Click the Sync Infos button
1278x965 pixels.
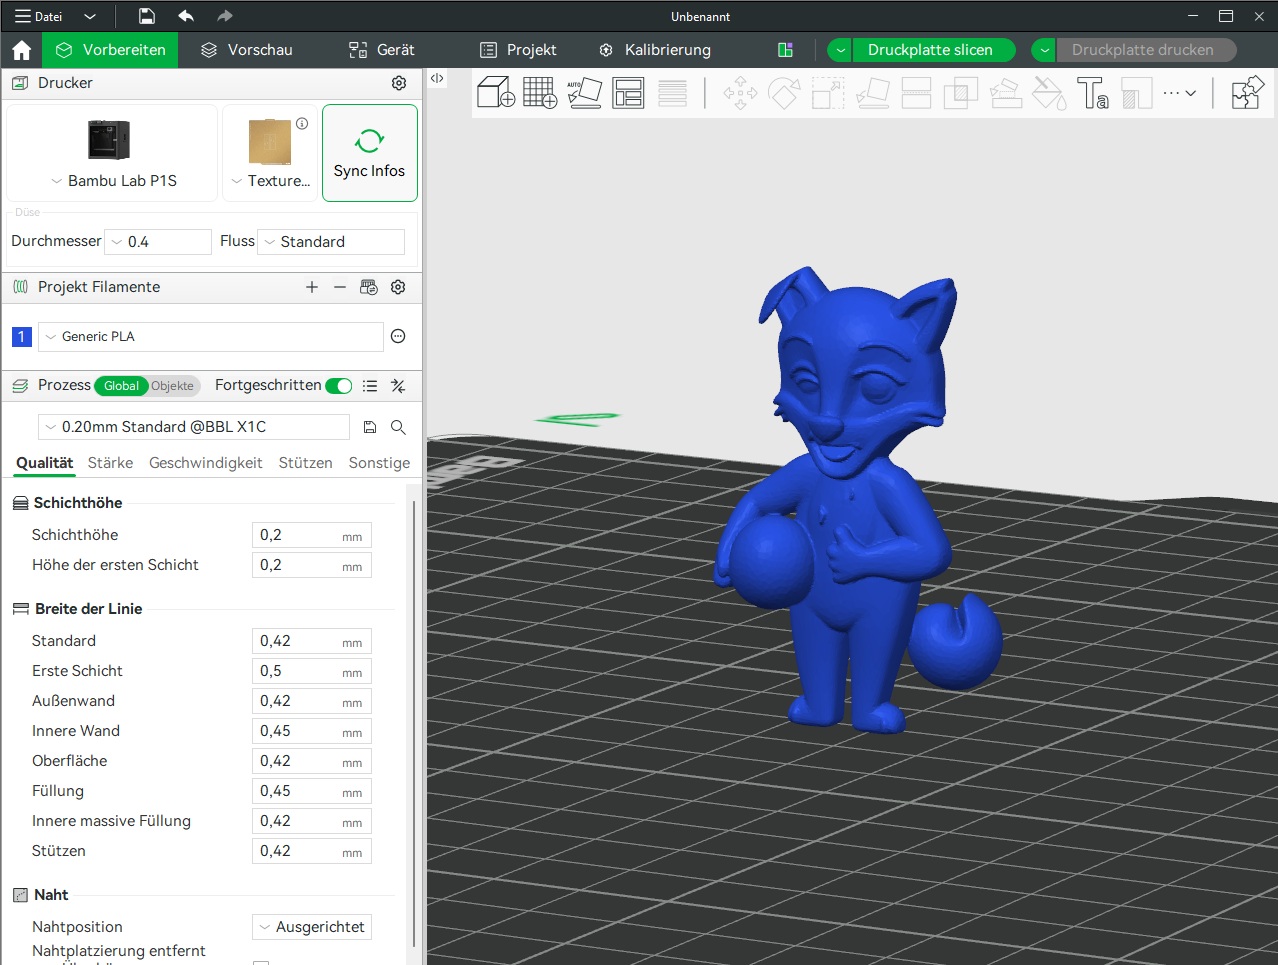[369, 153]
